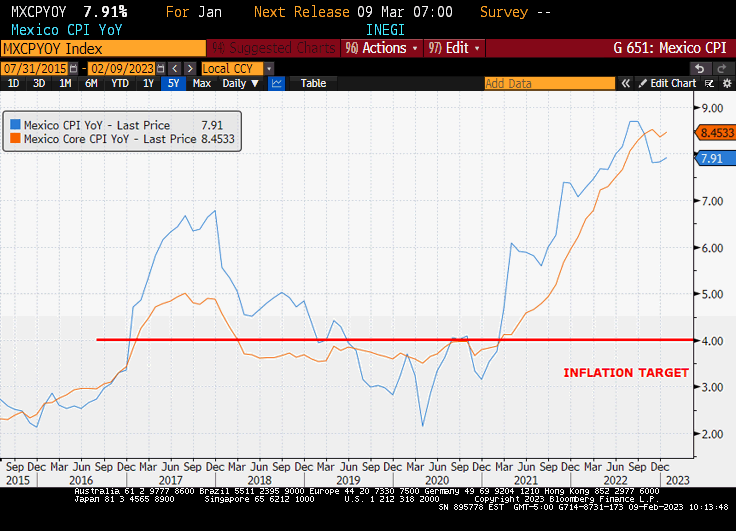Click blue Mexico CPI YoY legend swatch
The image size is (736, 531).
coord(15,125)
